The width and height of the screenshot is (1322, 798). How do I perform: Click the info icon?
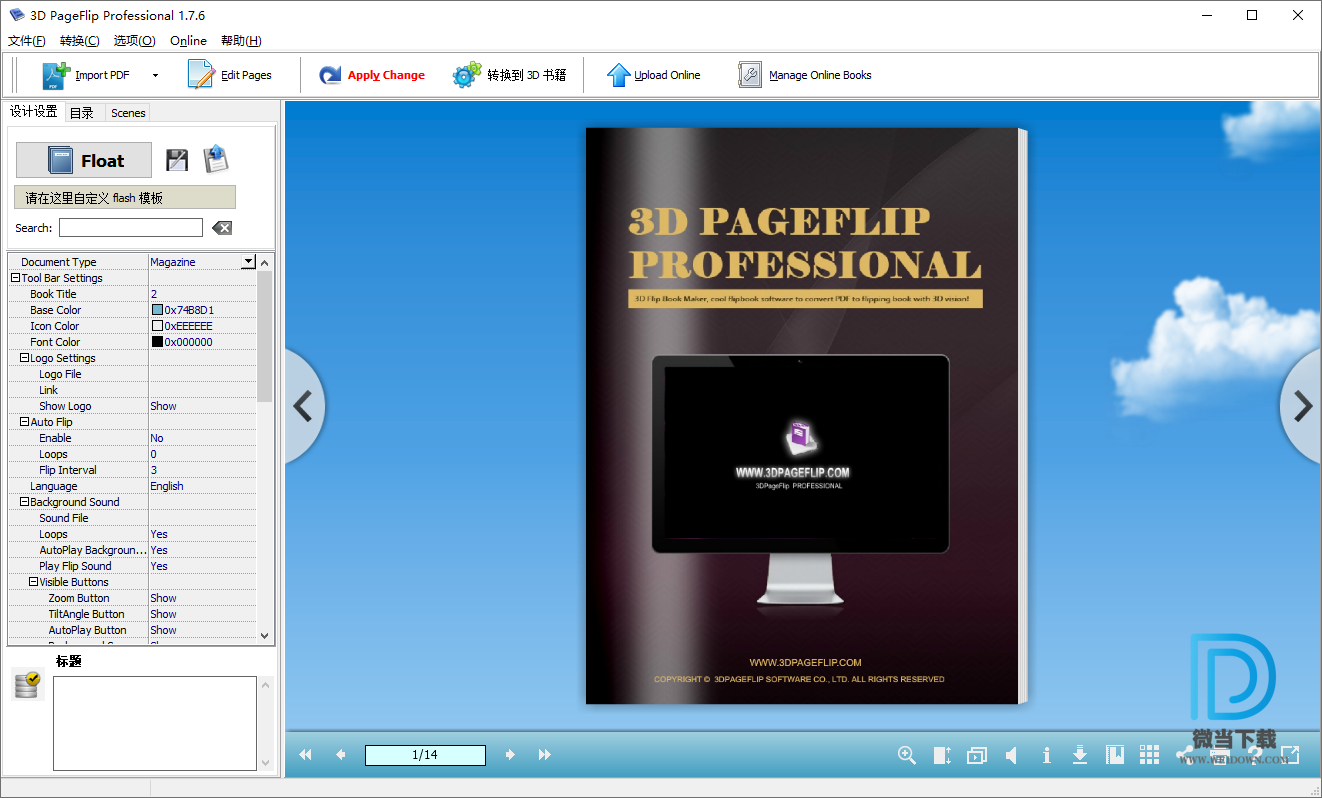click(1046, 755)
